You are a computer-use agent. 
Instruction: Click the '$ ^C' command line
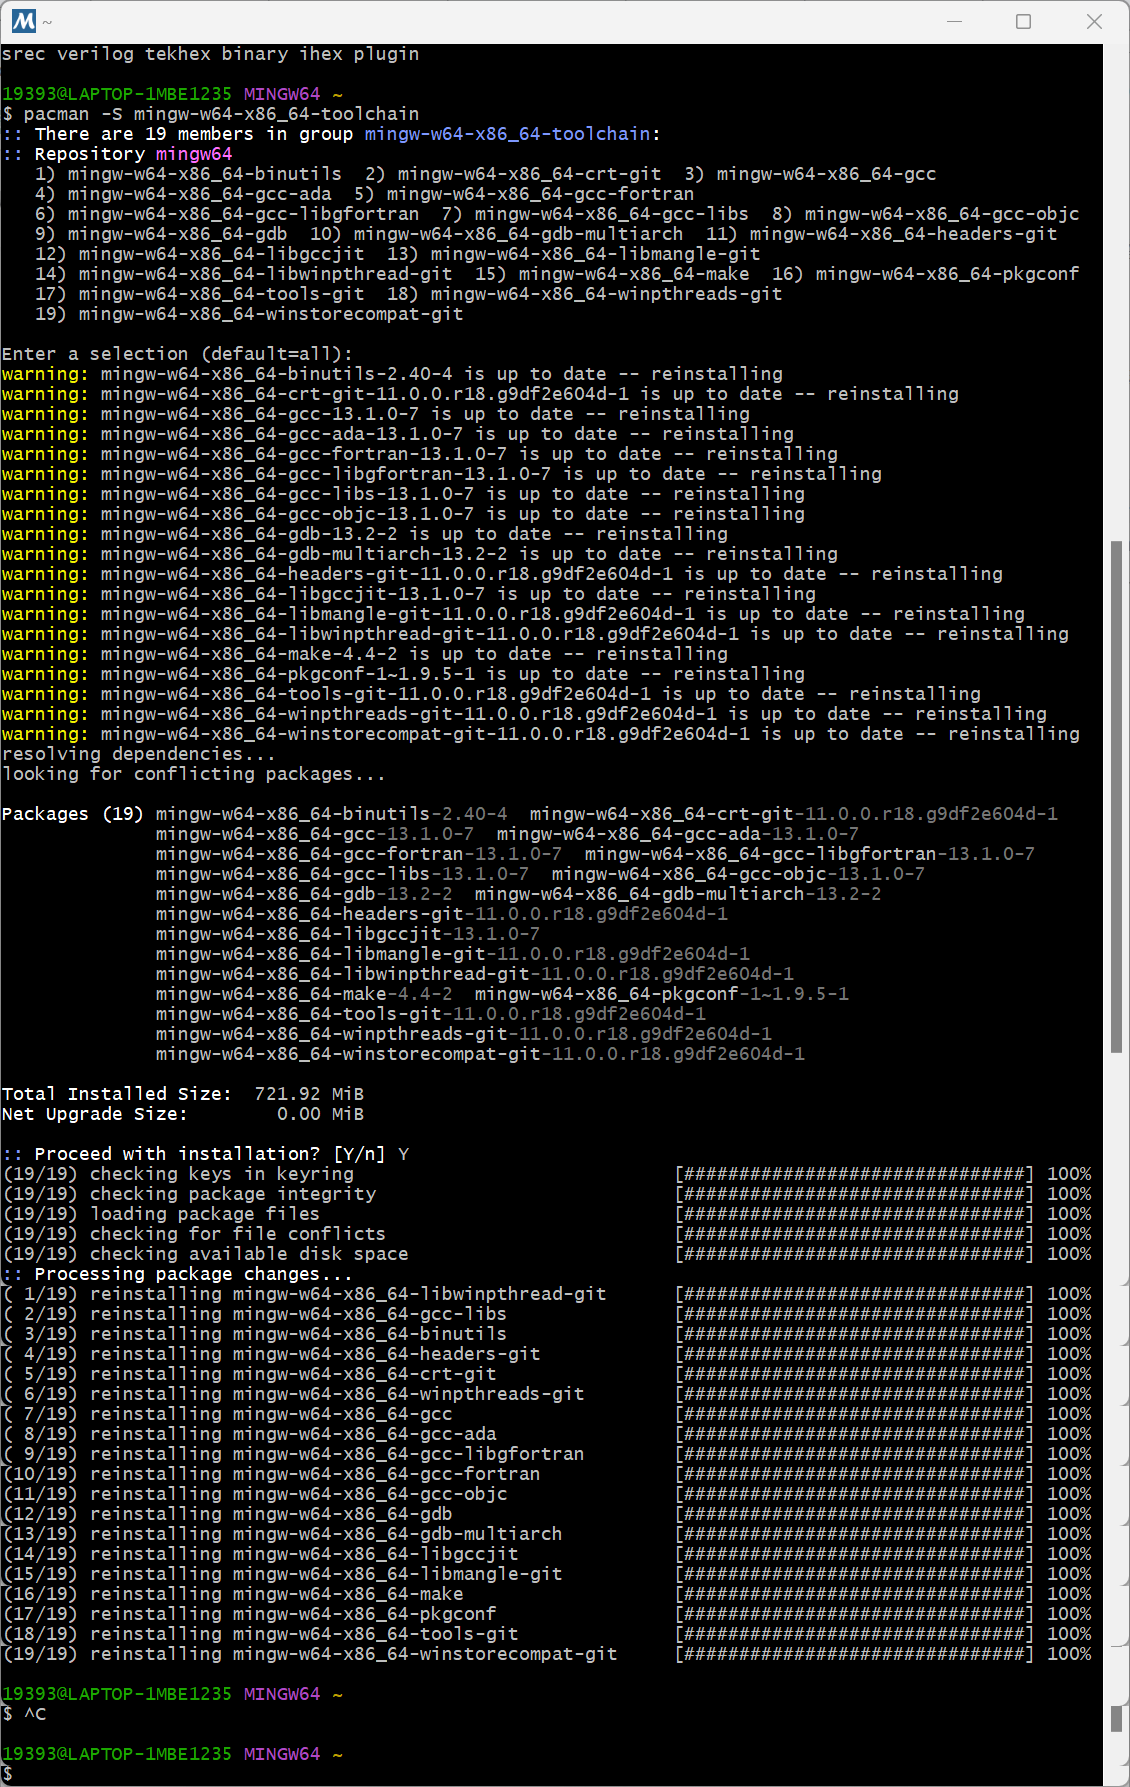(24, 1714)
